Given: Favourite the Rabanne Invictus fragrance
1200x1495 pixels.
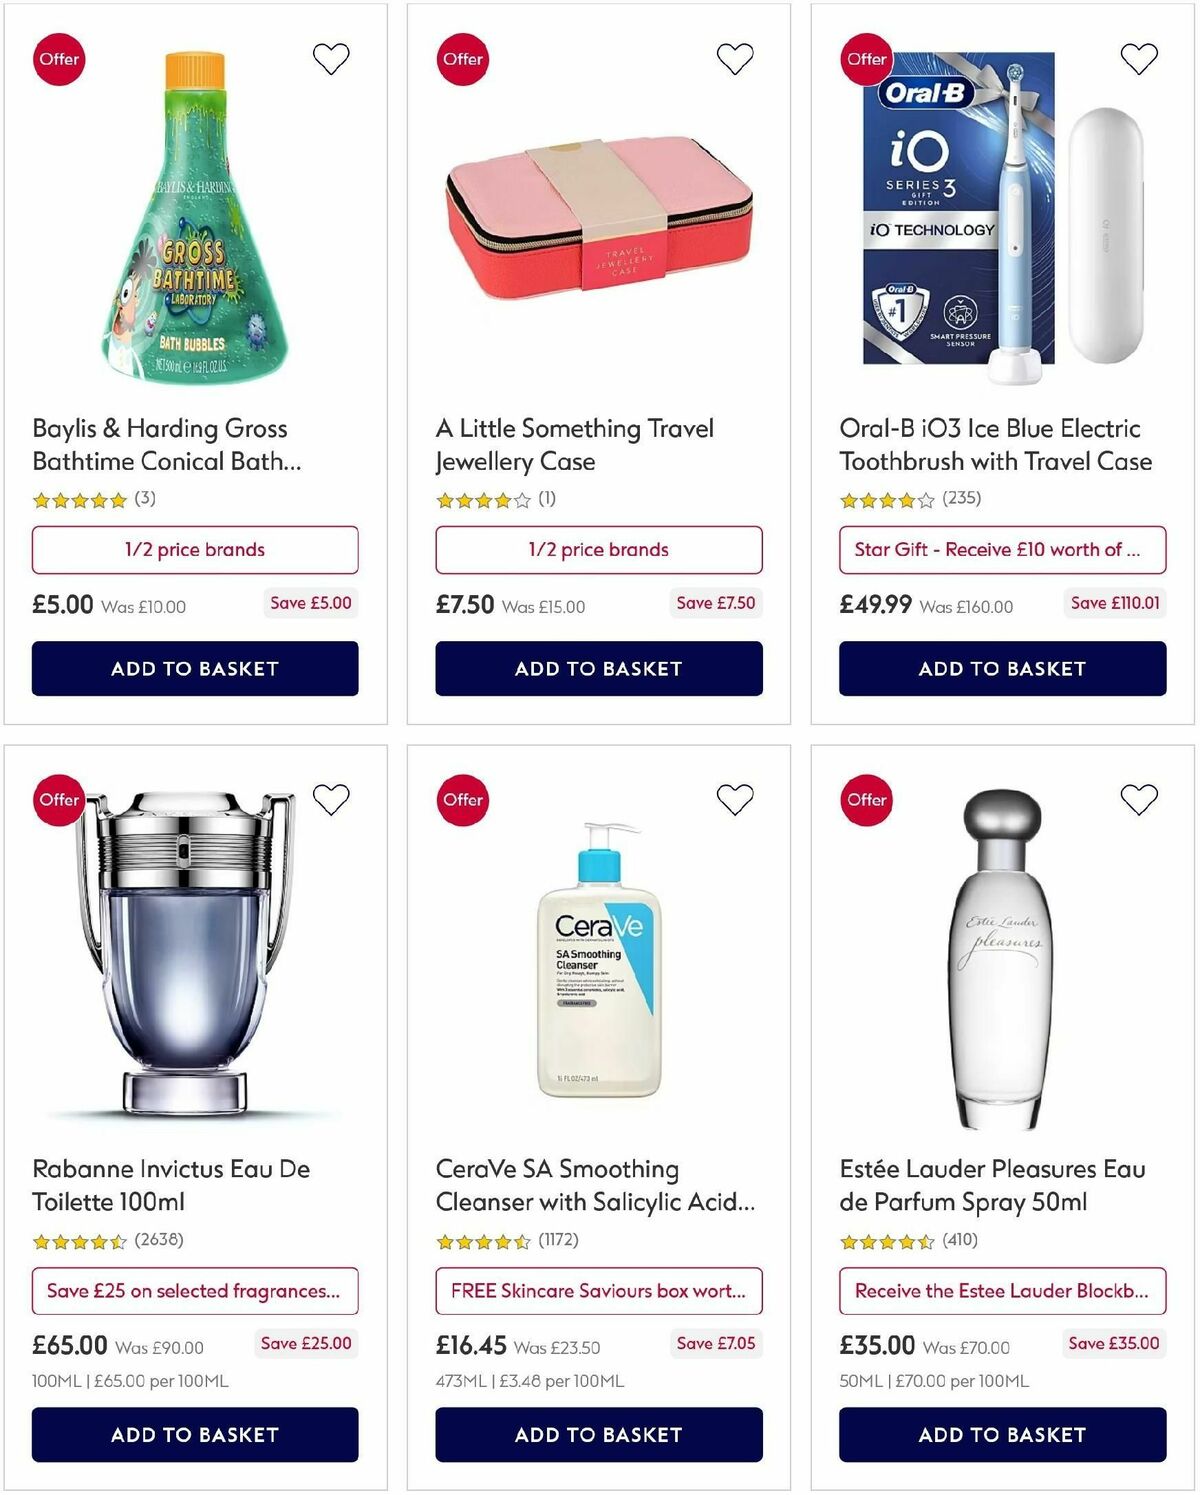Looking at the screenshot, I should [332, 800].
